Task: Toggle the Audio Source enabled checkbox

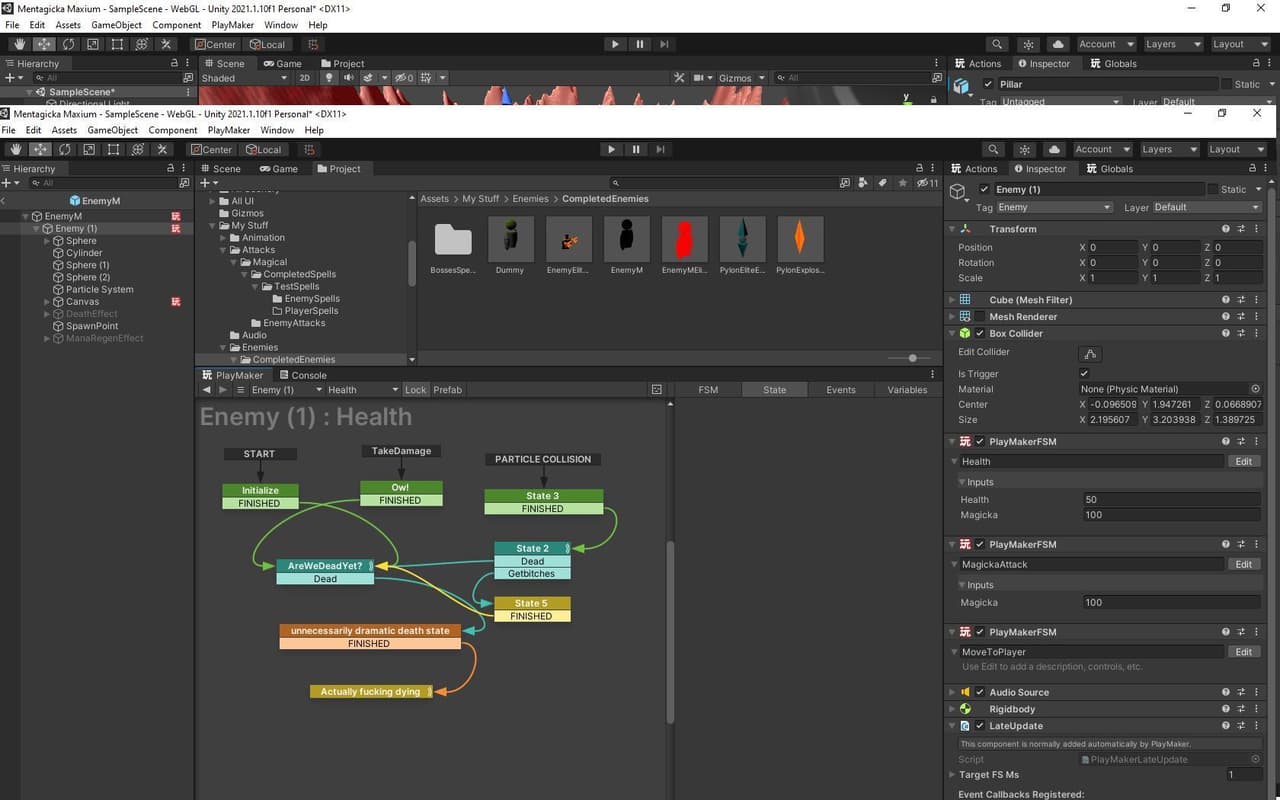Action: pos(980,692)
